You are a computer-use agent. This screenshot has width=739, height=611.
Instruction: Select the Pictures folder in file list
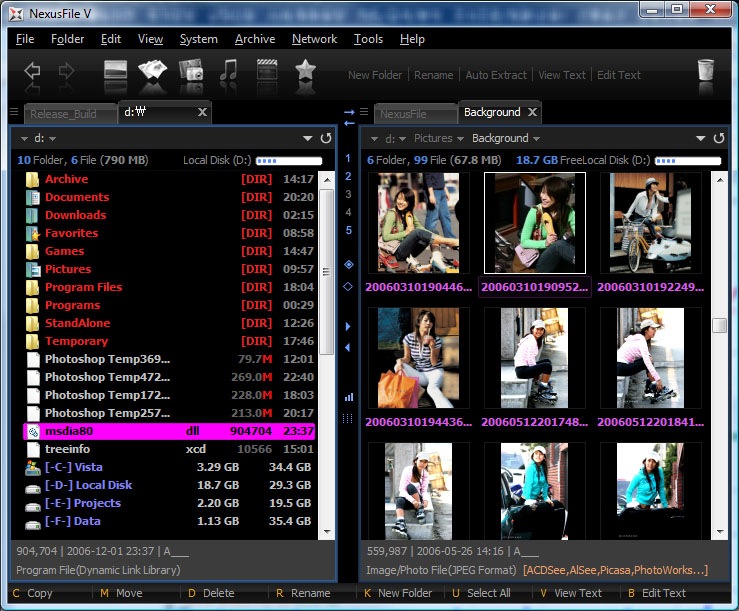(x=68, y=269)
